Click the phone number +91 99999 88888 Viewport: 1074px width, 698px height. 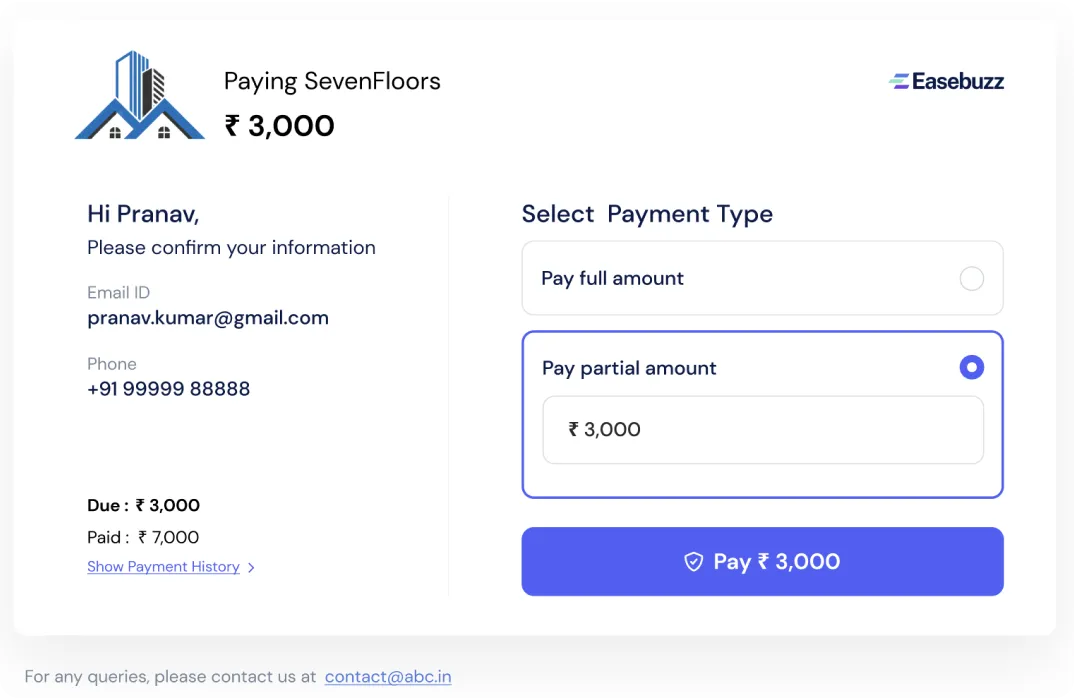[169, 389]
